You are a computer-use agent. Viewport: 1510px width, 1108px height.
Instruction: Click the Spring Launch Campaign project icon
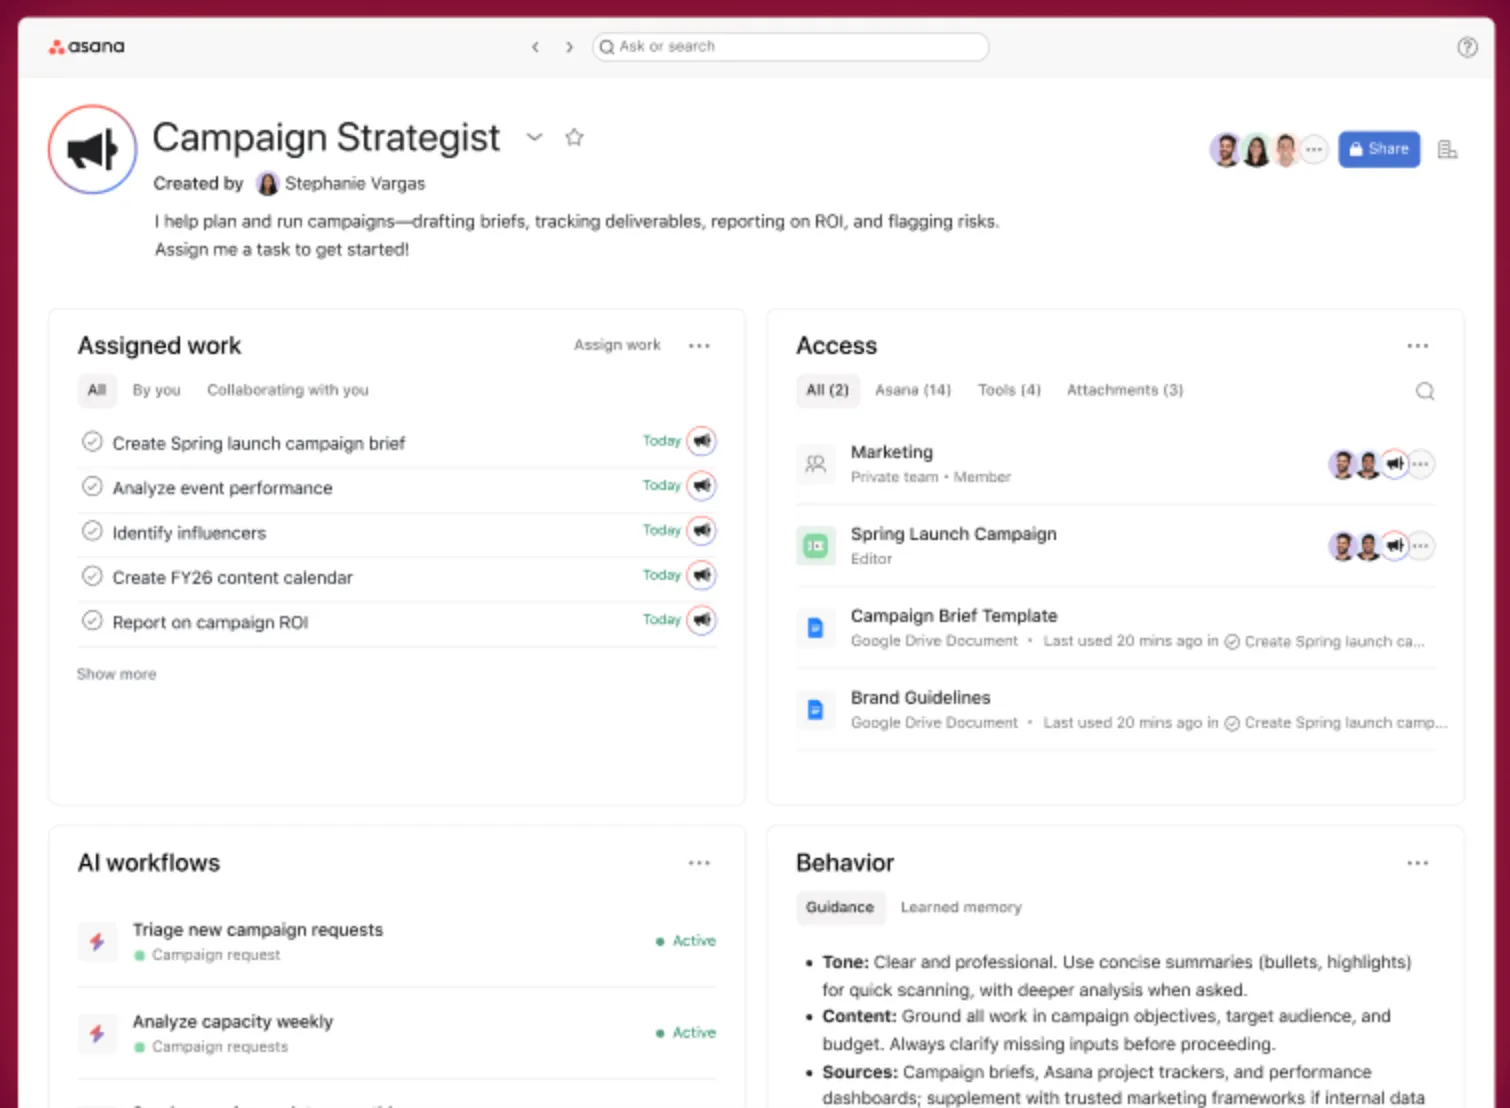[x=816, y=546]
